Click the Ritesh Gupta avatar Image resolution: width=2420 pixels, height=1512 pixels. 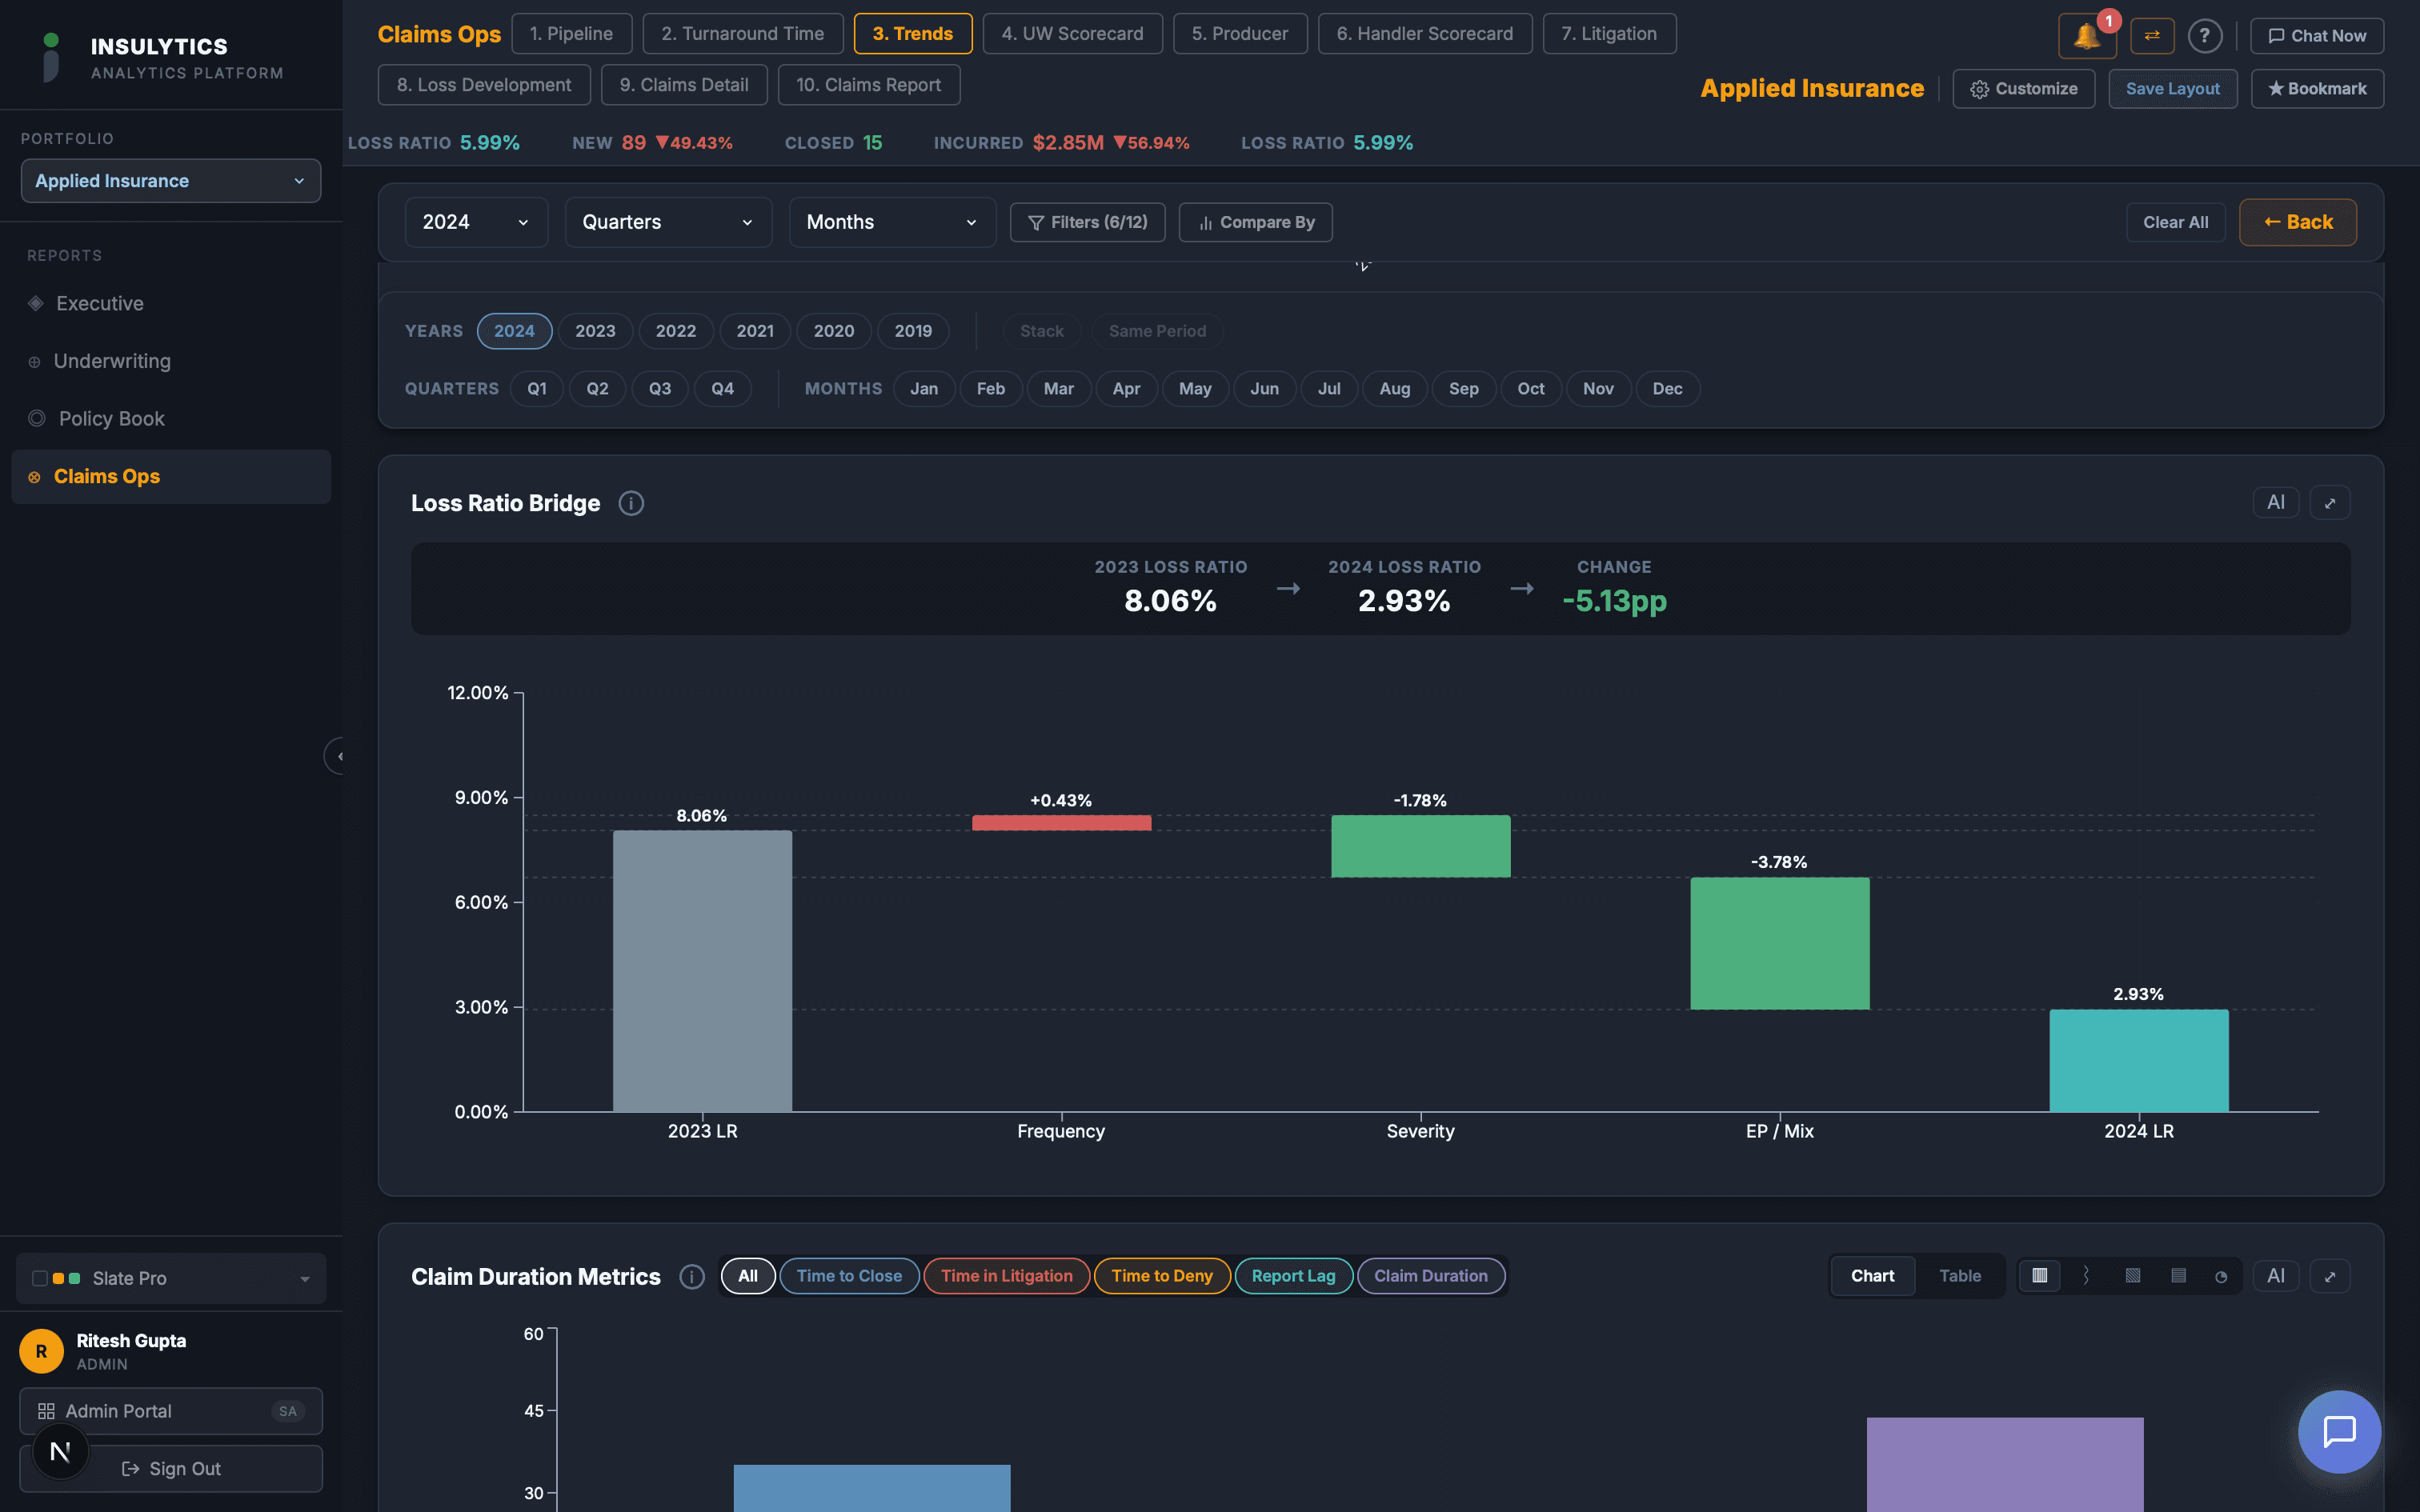click(x=41, y=1351)
